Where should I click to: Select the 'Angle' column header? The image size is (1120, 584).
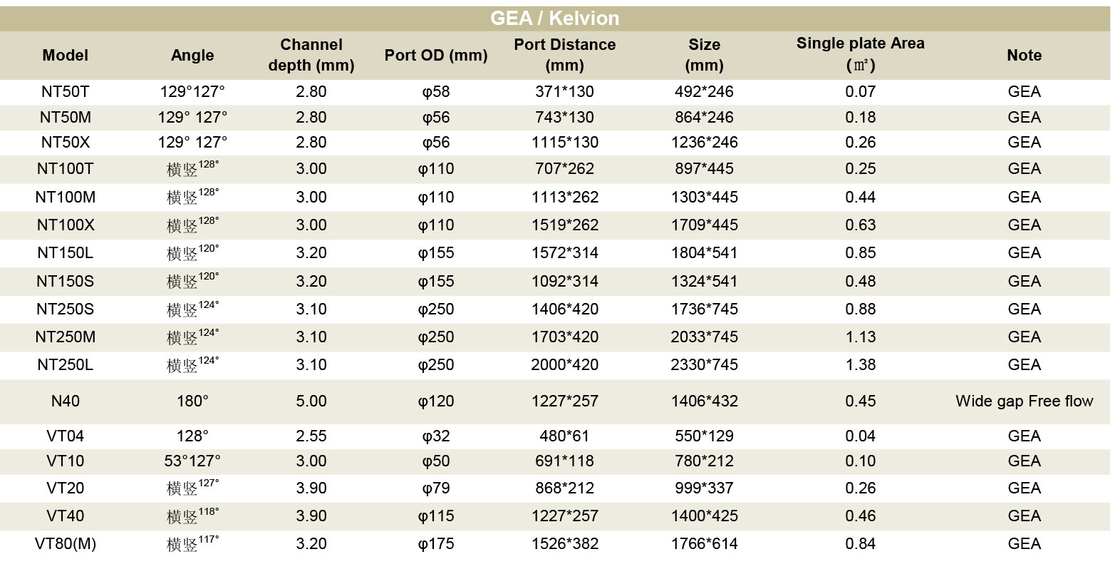tap(192, 55)
